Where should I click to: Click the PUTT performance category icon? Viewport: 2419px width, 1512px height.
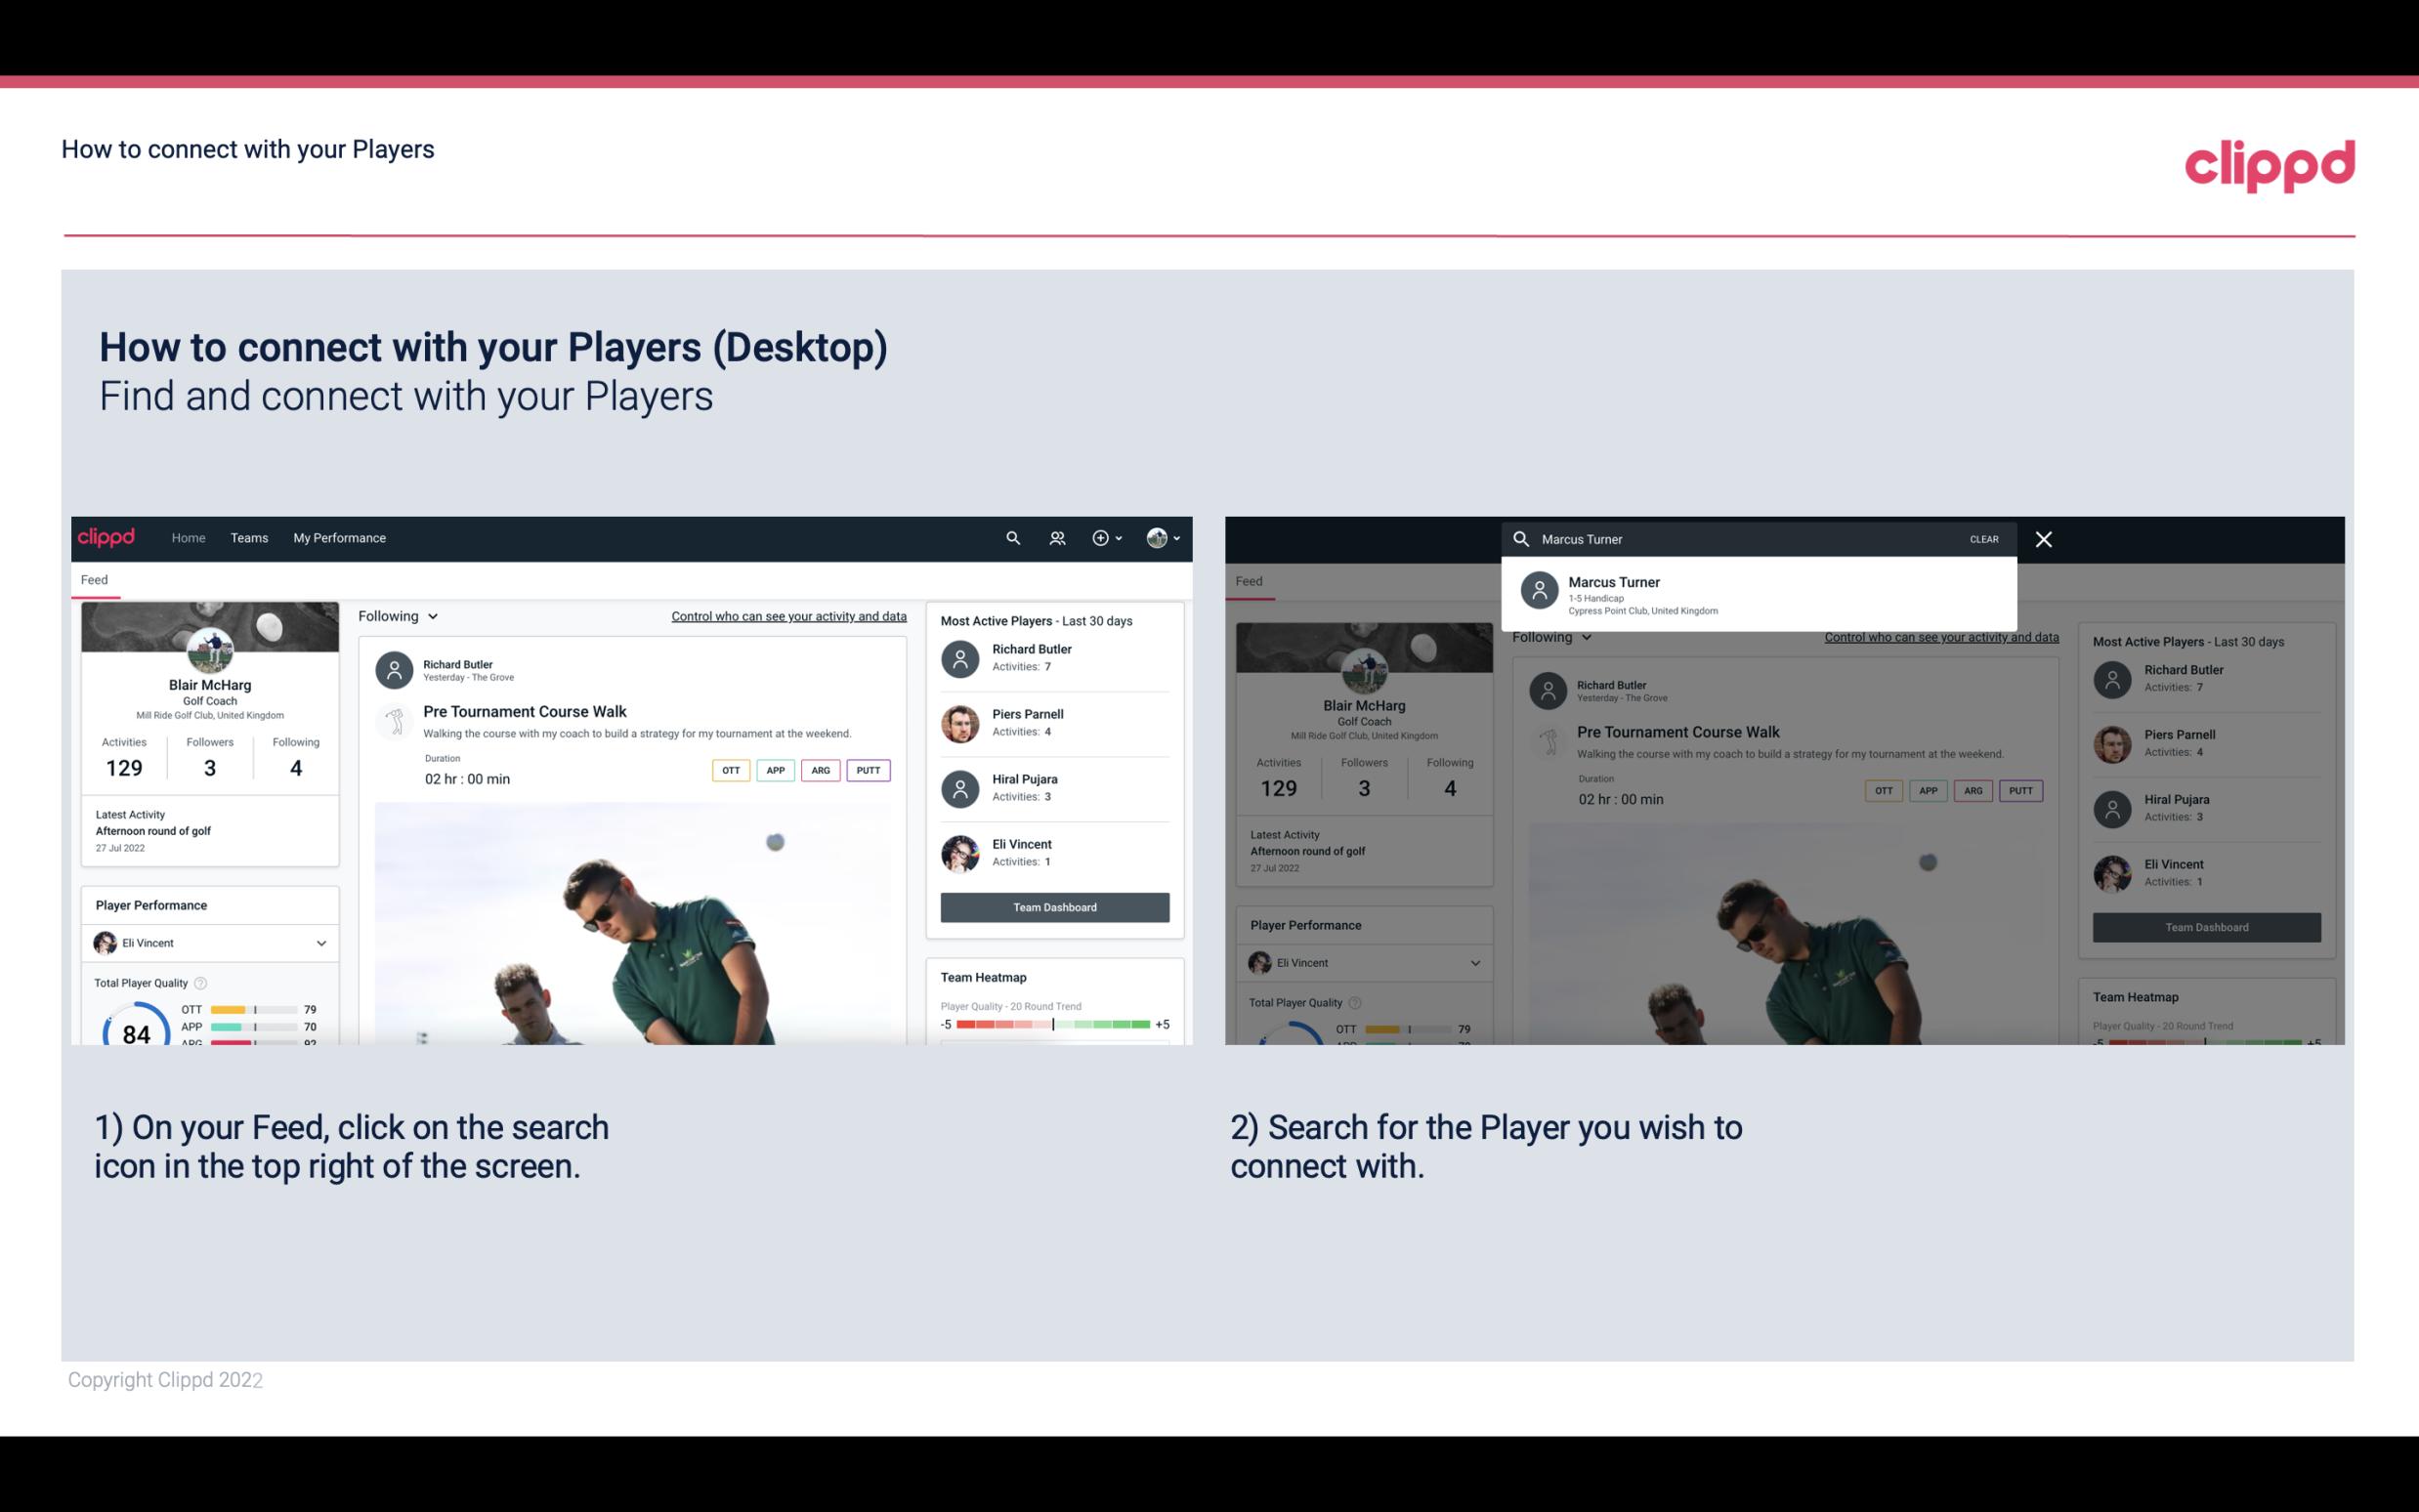pyautogui.click(x=868, y=770)
